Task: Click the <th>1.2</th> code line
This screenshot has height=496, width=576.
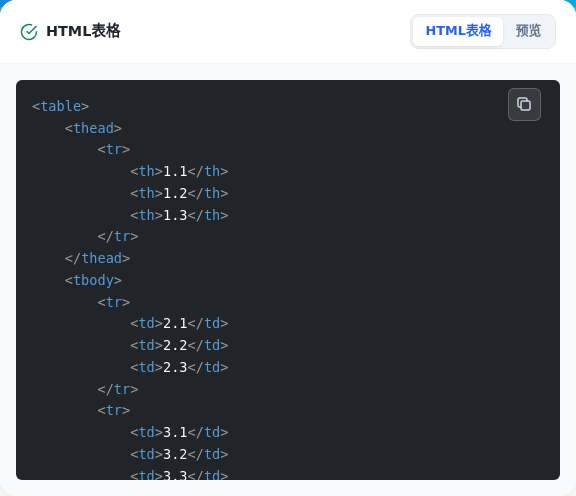Action: point(179,193)
